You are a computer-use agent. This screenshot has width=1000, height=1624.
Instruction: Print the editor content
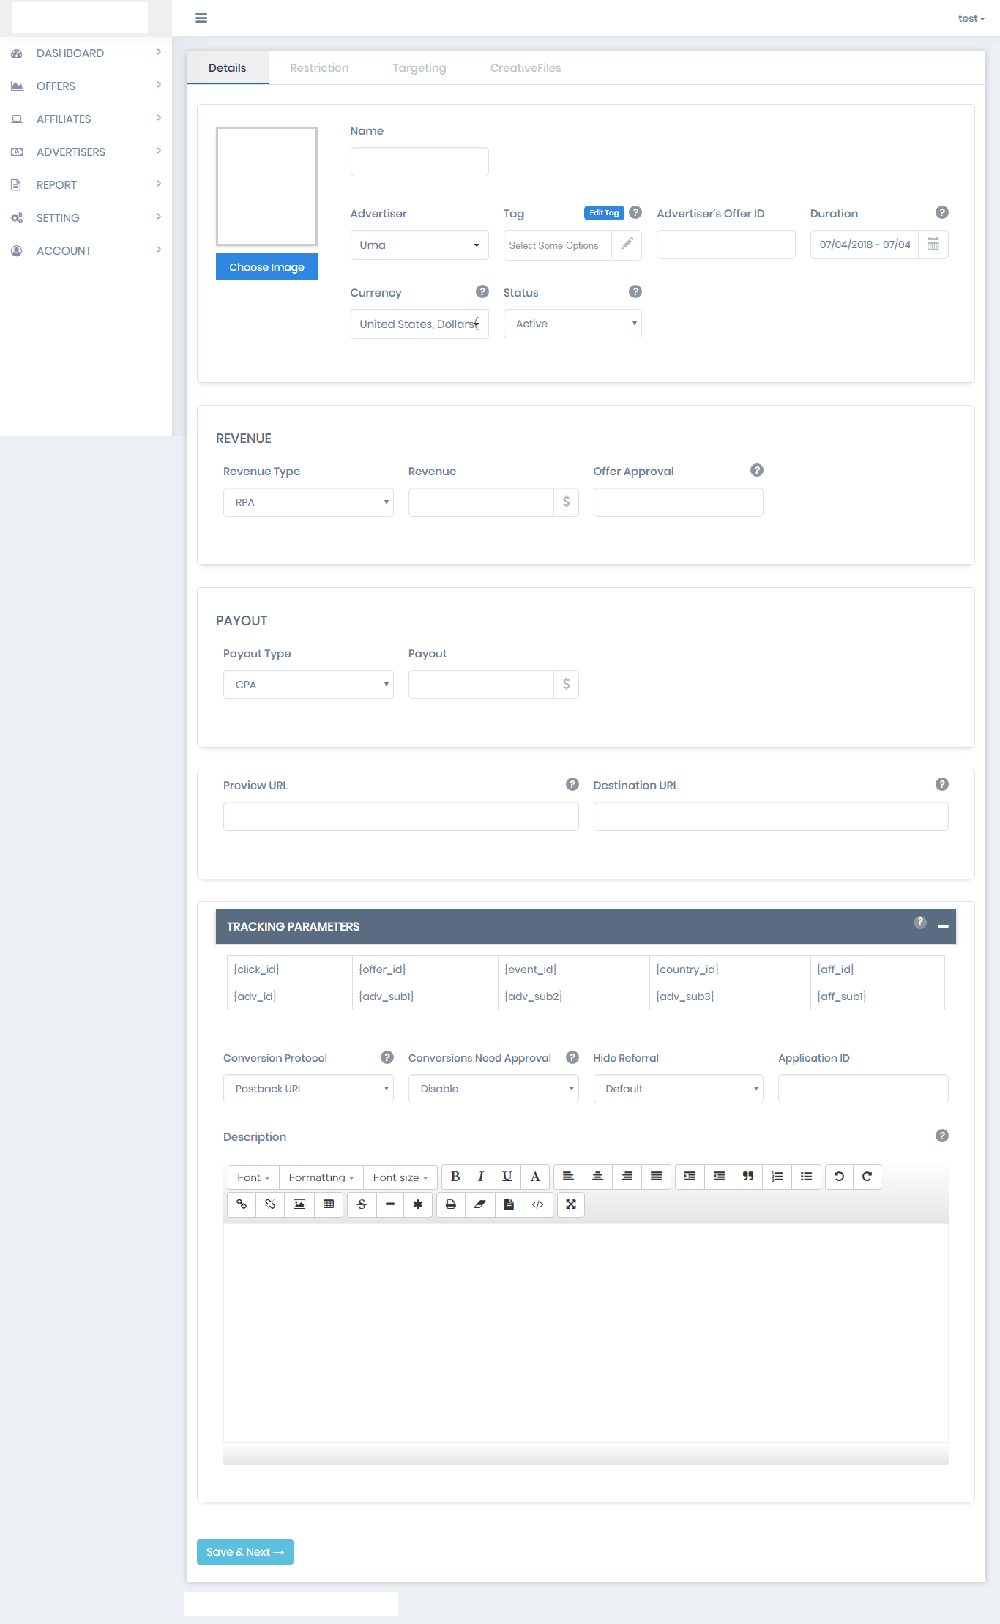point(451,1205)
